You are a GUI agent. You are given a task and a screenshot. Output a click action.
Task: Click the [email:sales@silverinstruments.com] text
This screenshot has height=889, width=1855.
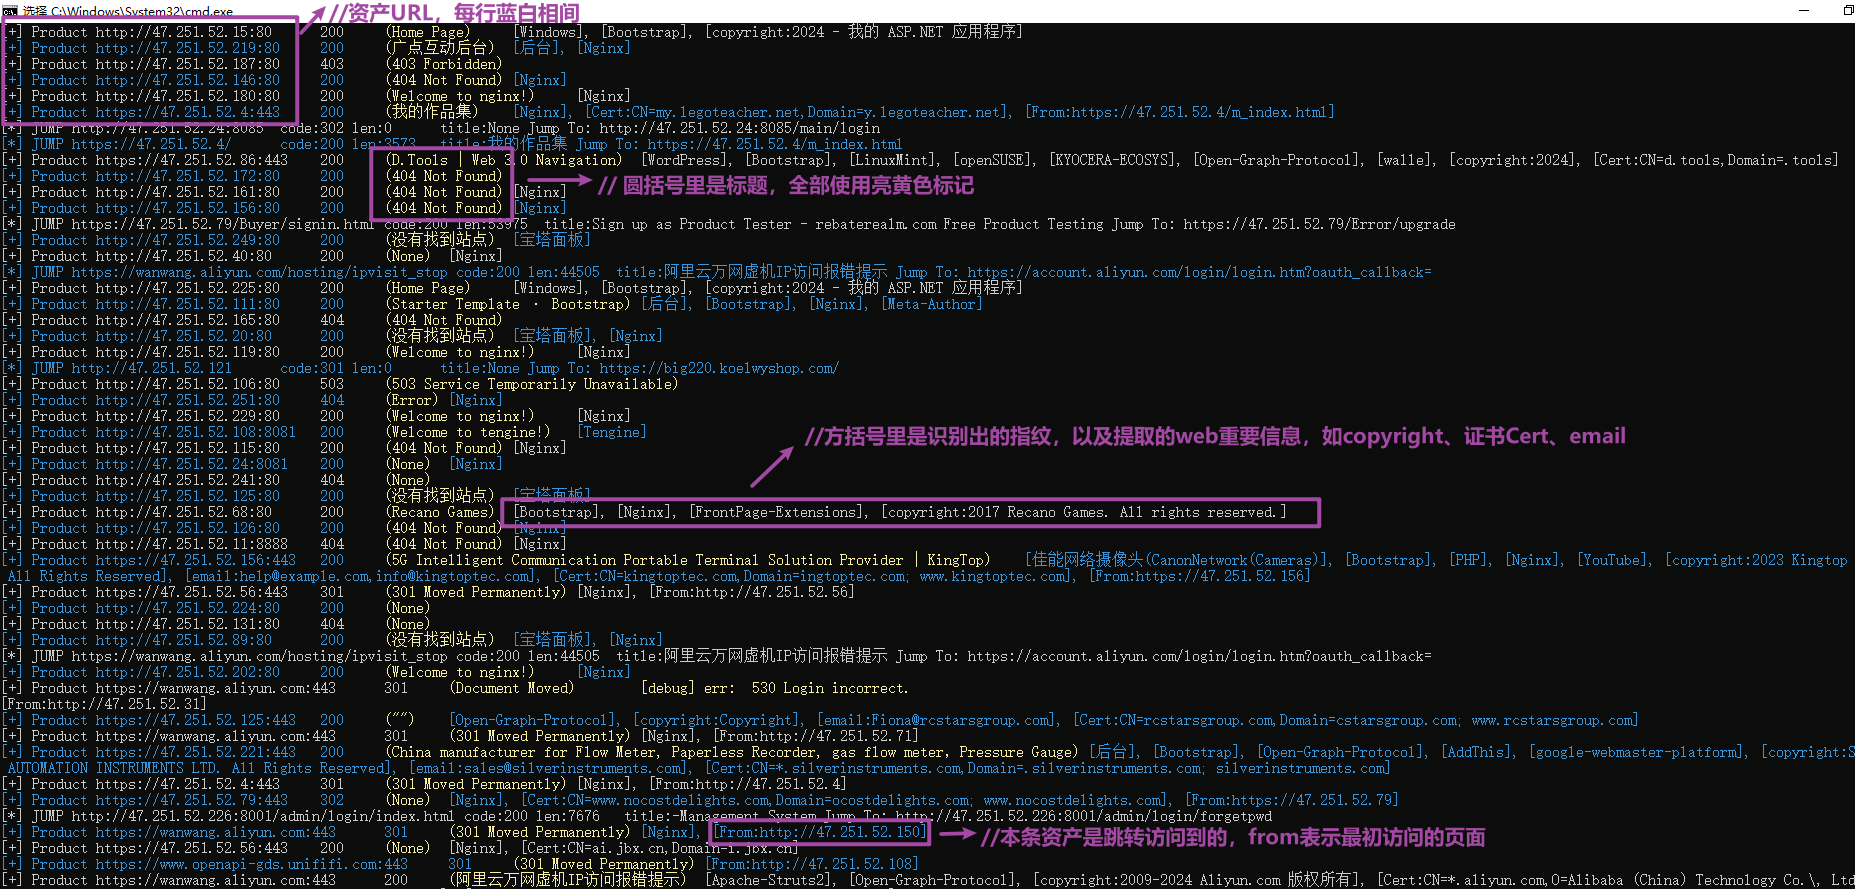(x=551, y=768)
